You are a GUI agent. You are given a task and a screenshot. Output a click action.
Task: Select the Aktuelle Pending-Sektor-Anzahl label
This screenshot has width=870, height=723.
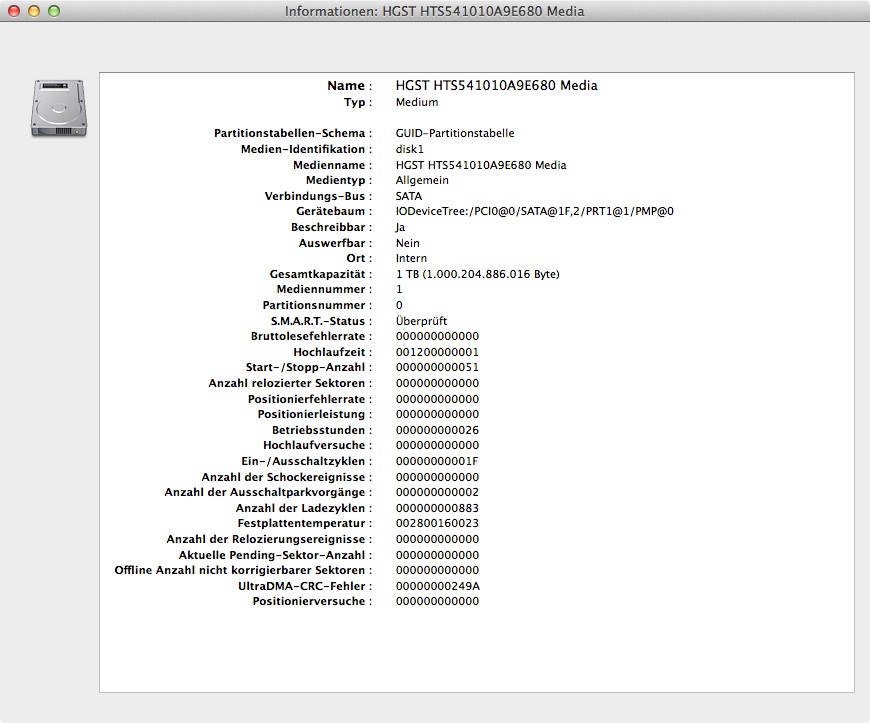click(x=275, y=555)
